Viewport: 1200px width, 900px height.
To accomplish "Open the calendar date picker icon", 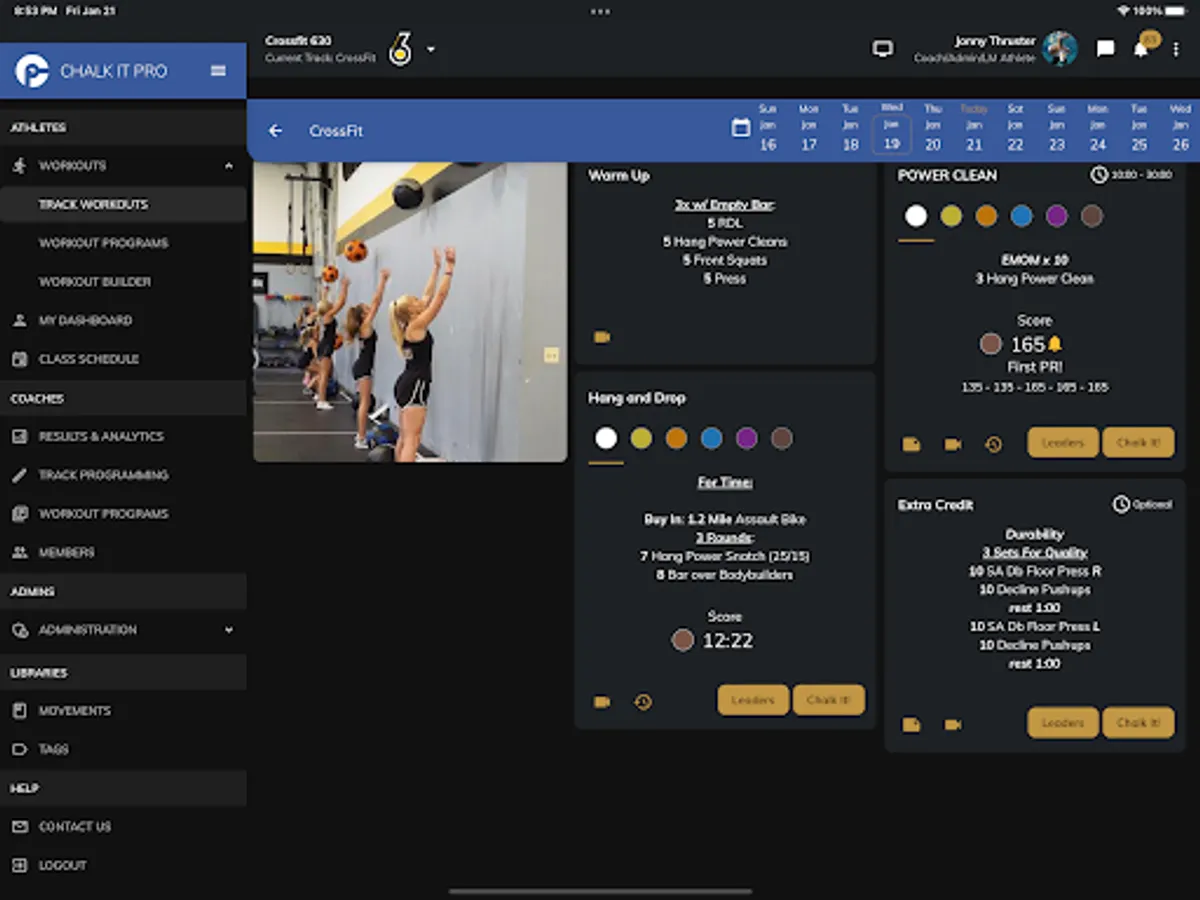I will [741, 127].
